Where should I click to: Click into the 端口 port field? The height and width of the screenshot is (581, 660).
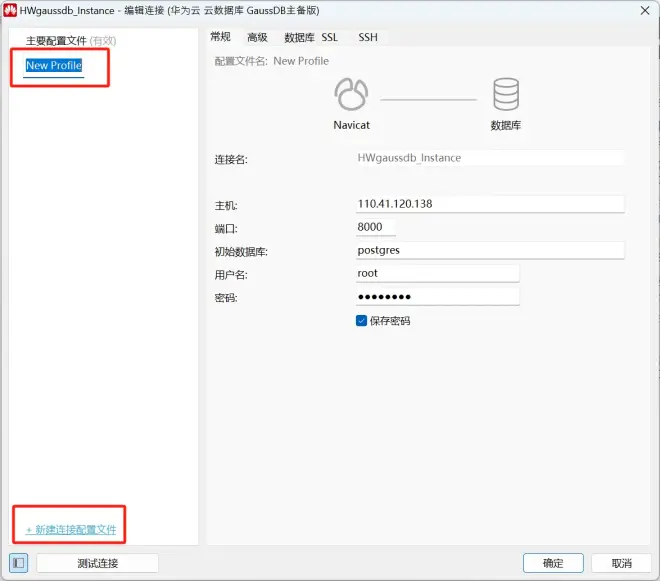pos(375,227)
